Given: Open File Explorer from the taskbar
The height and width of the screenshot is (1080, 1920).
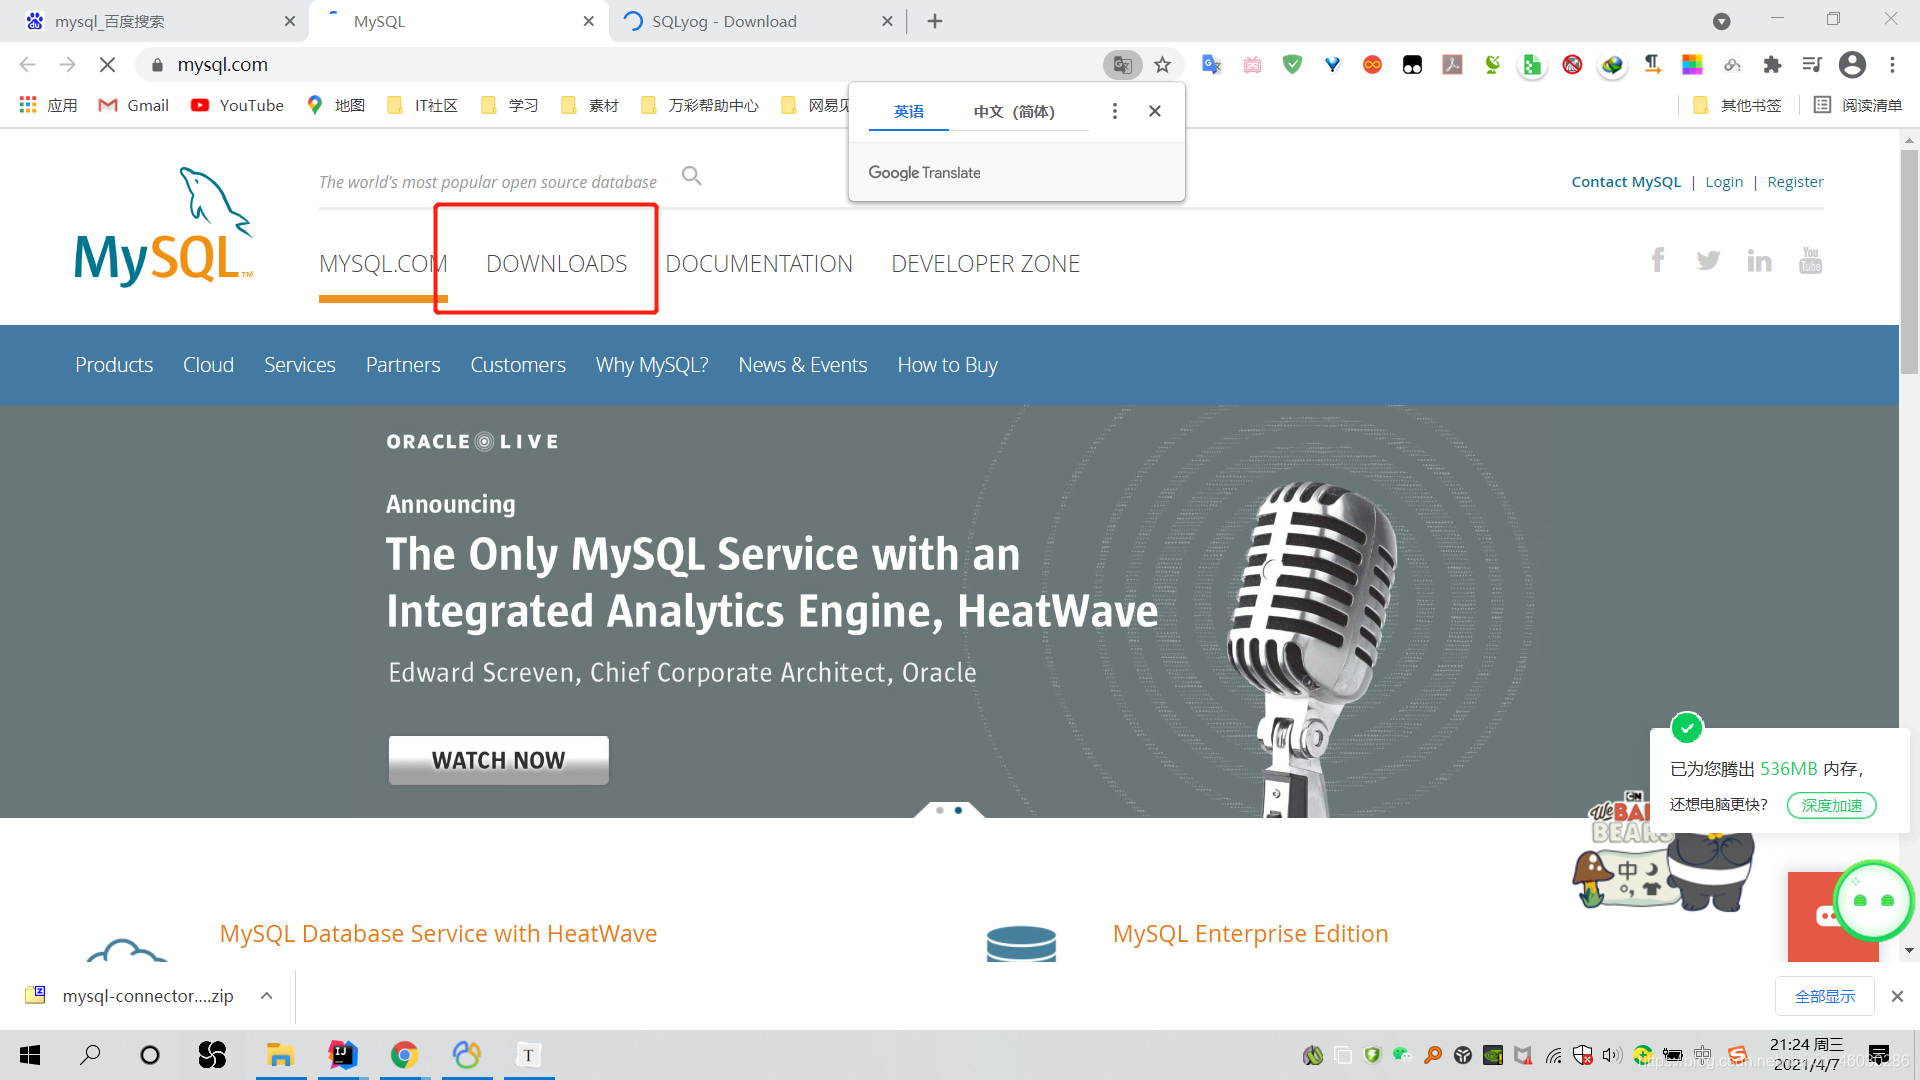Looking at the screenshot, I should (x=280, y=1055).
